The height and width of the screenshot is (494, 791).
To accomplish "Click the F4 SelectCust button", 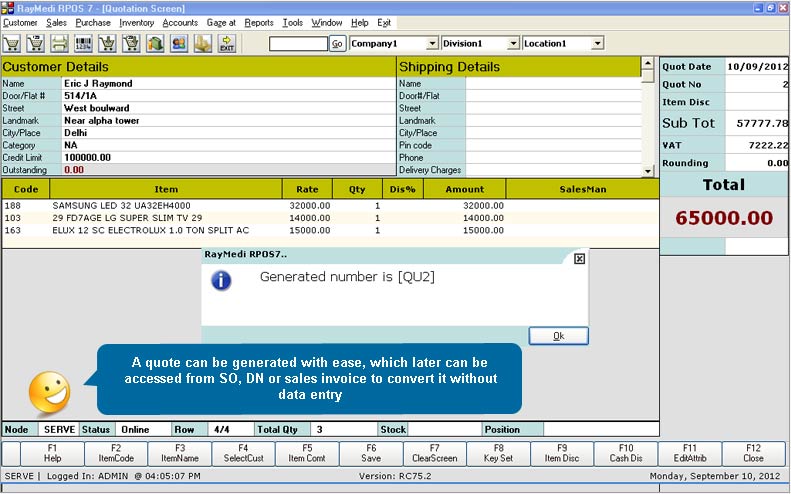I will 242,453.
